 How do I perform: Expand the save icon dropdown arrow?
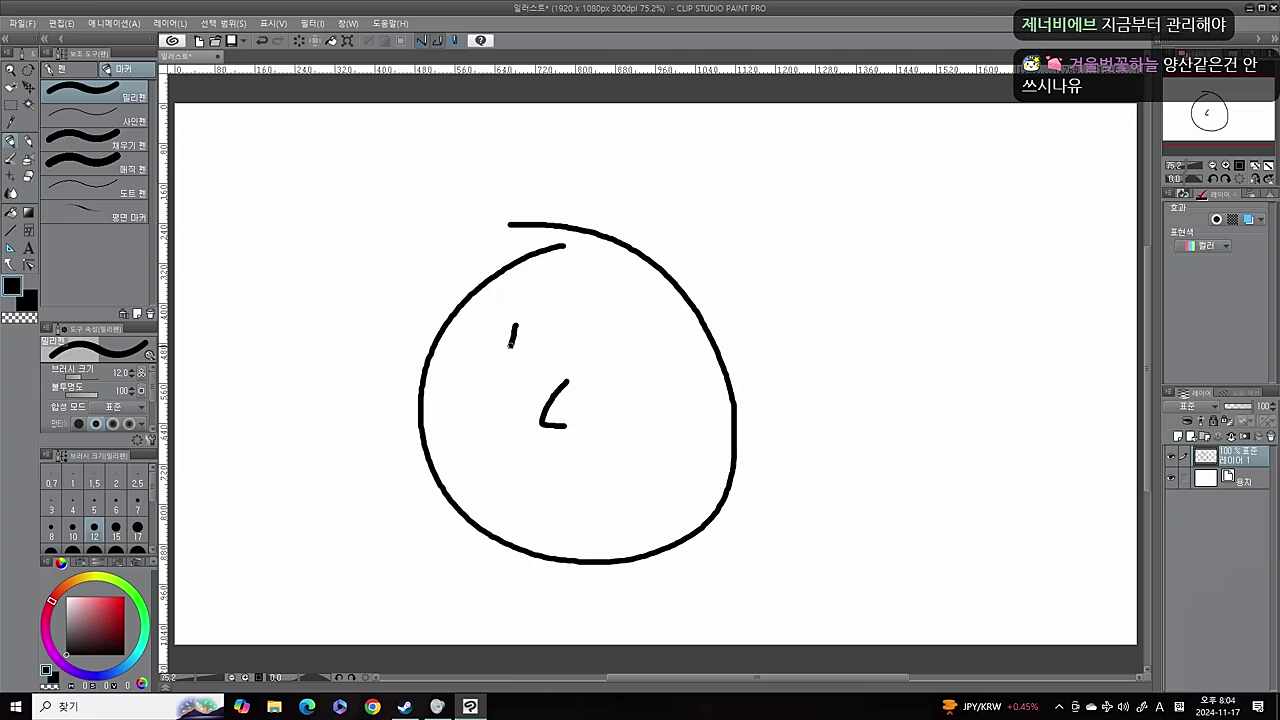[x=243, y=41]
